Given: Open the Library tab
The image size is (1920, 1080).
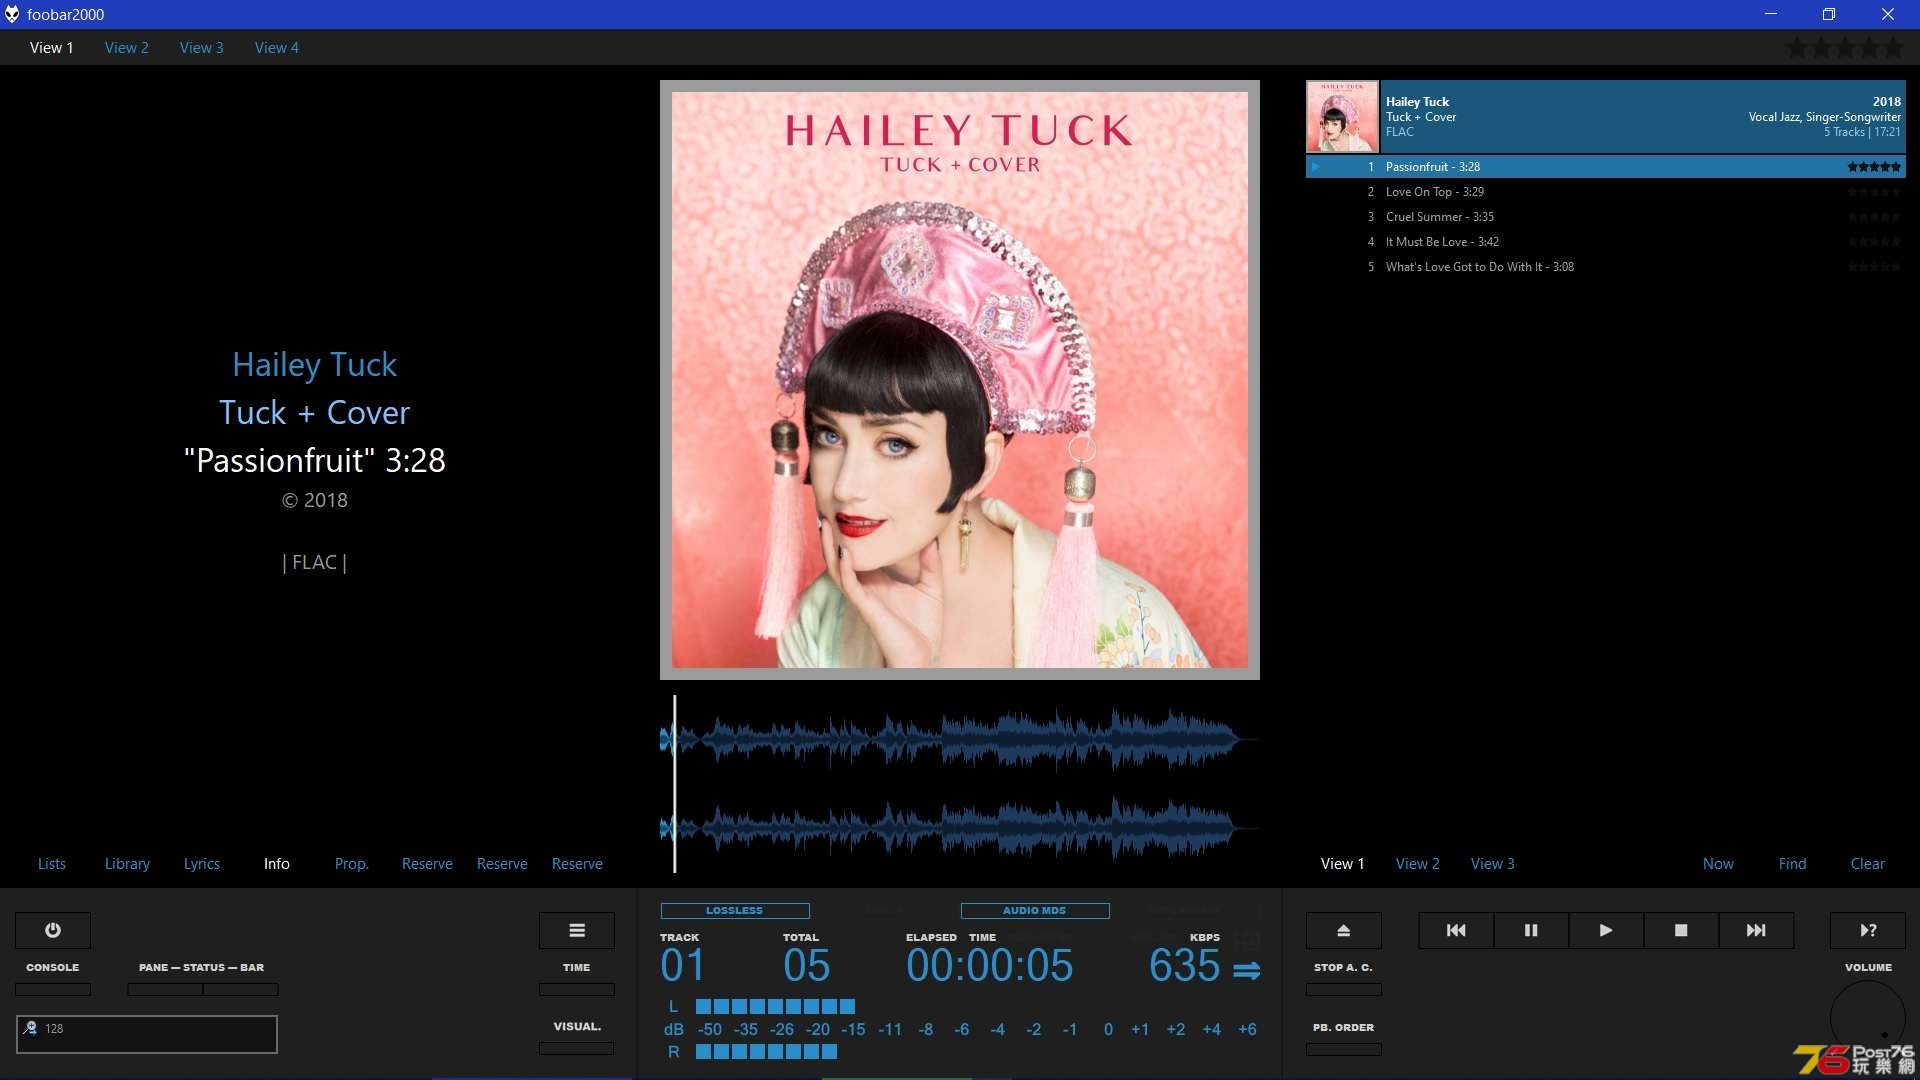Looking at the screenshot, I should click(127, 863).
